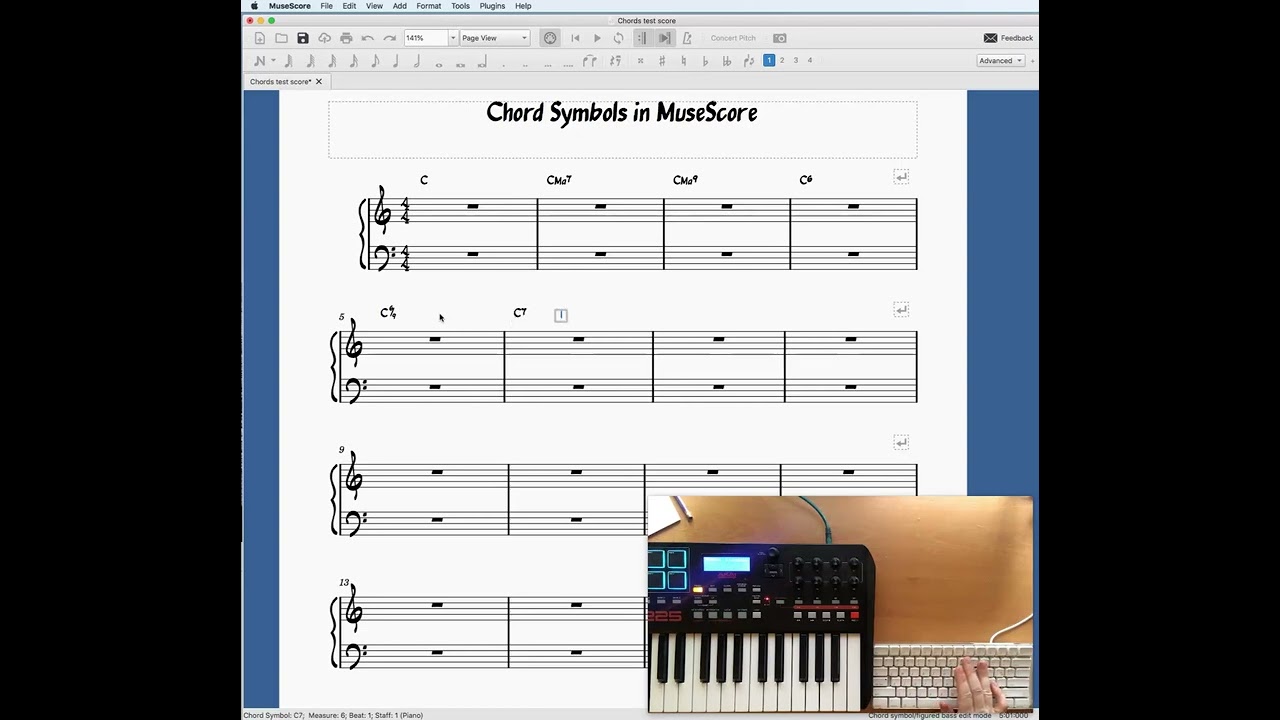Create a new score via toolbar icon

point(260,38)
